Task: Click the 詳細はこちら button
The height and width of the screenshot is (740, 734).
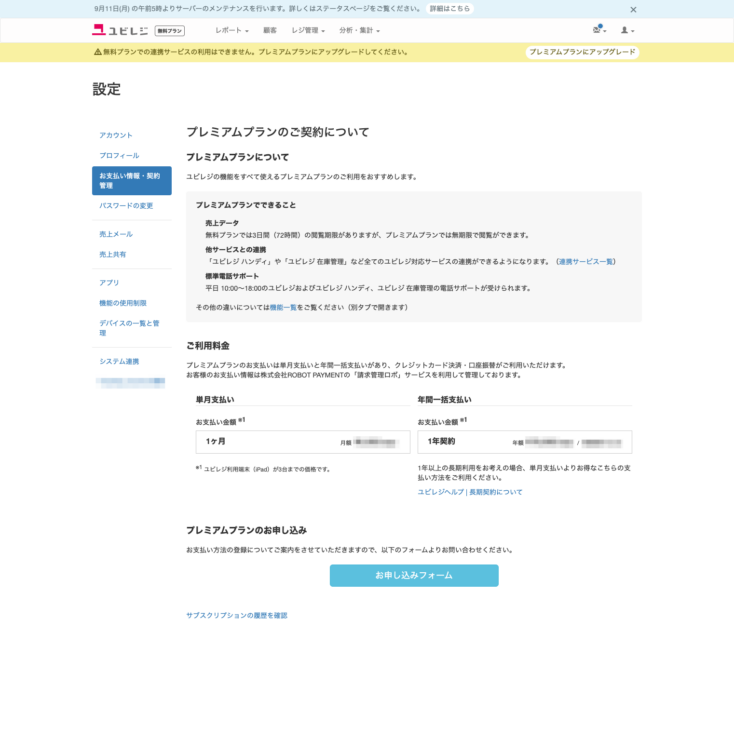Action: [x=449, y=9]
